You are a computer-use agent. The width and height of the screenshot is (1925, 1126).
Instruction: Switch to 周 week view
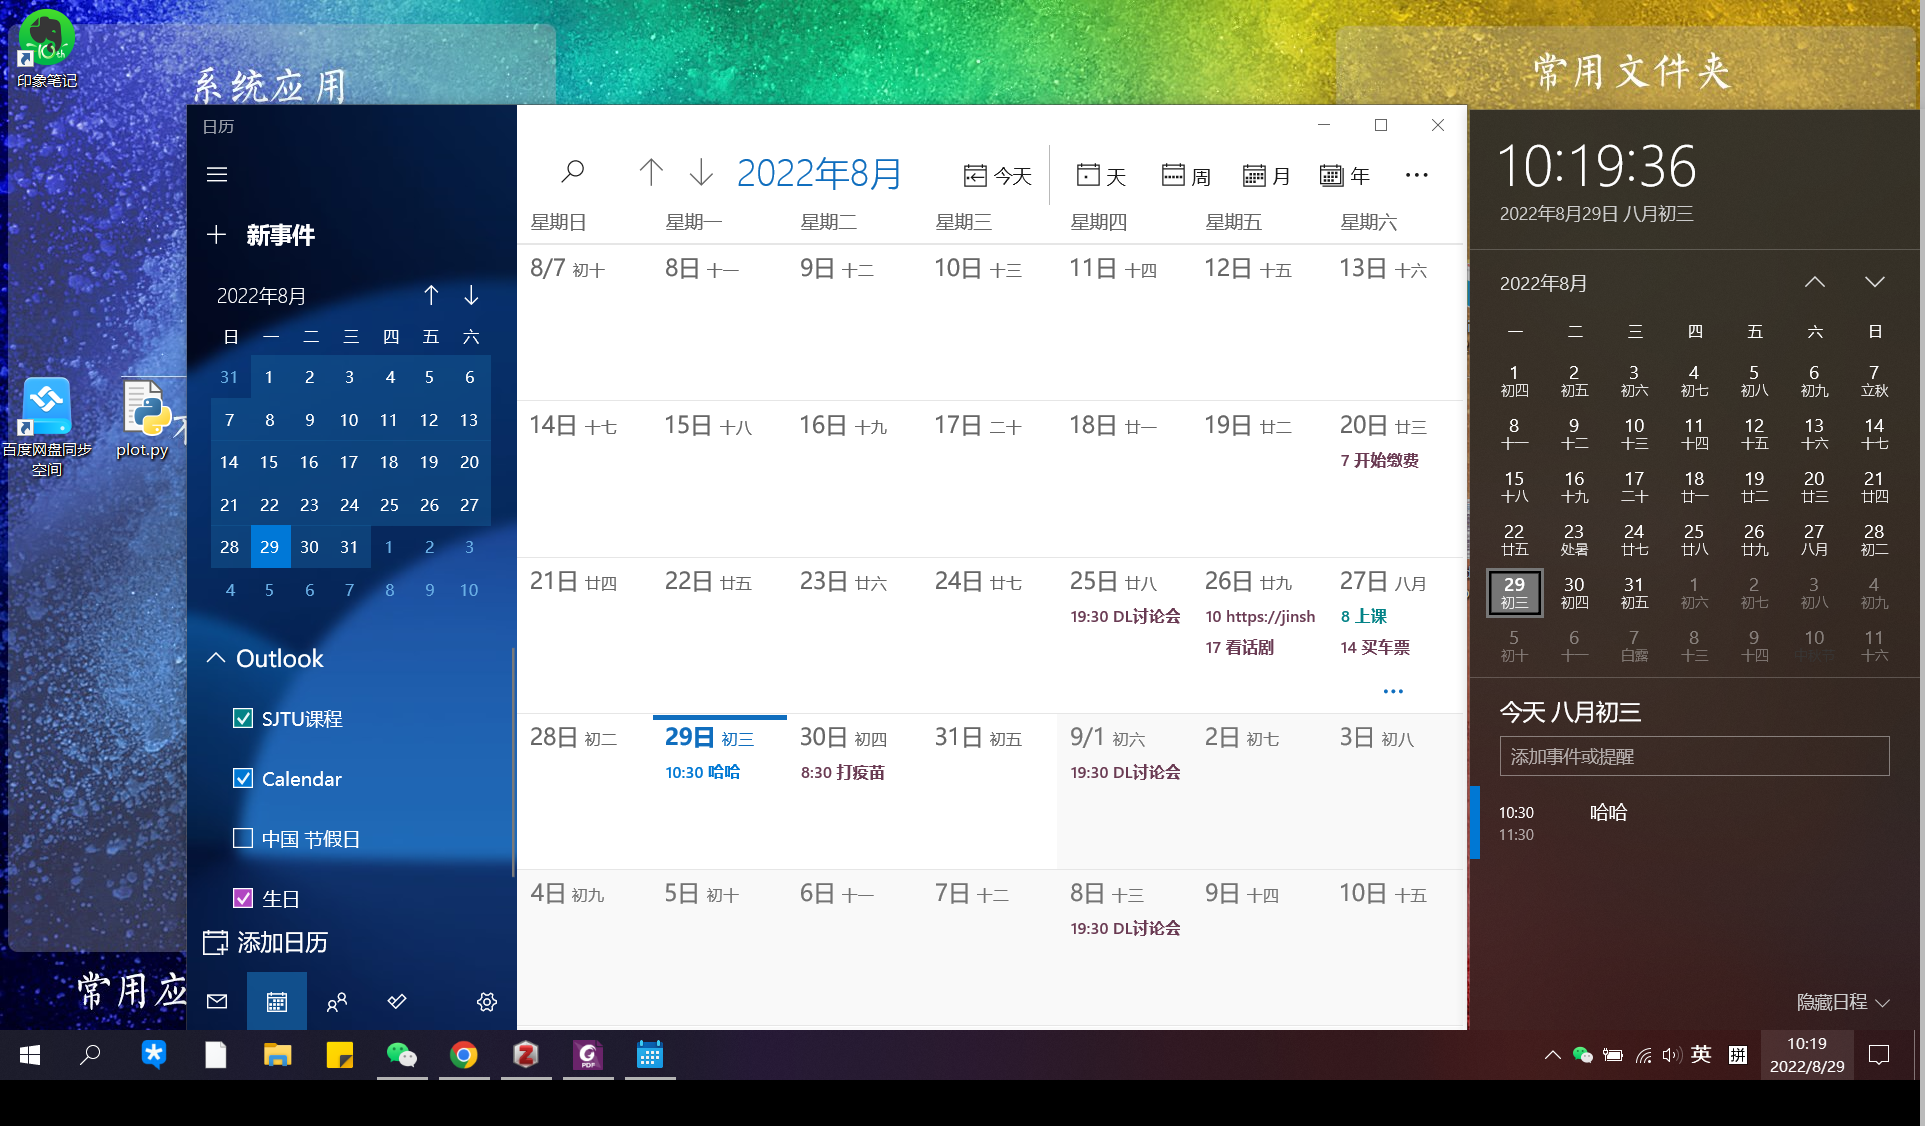[1186, 176]
